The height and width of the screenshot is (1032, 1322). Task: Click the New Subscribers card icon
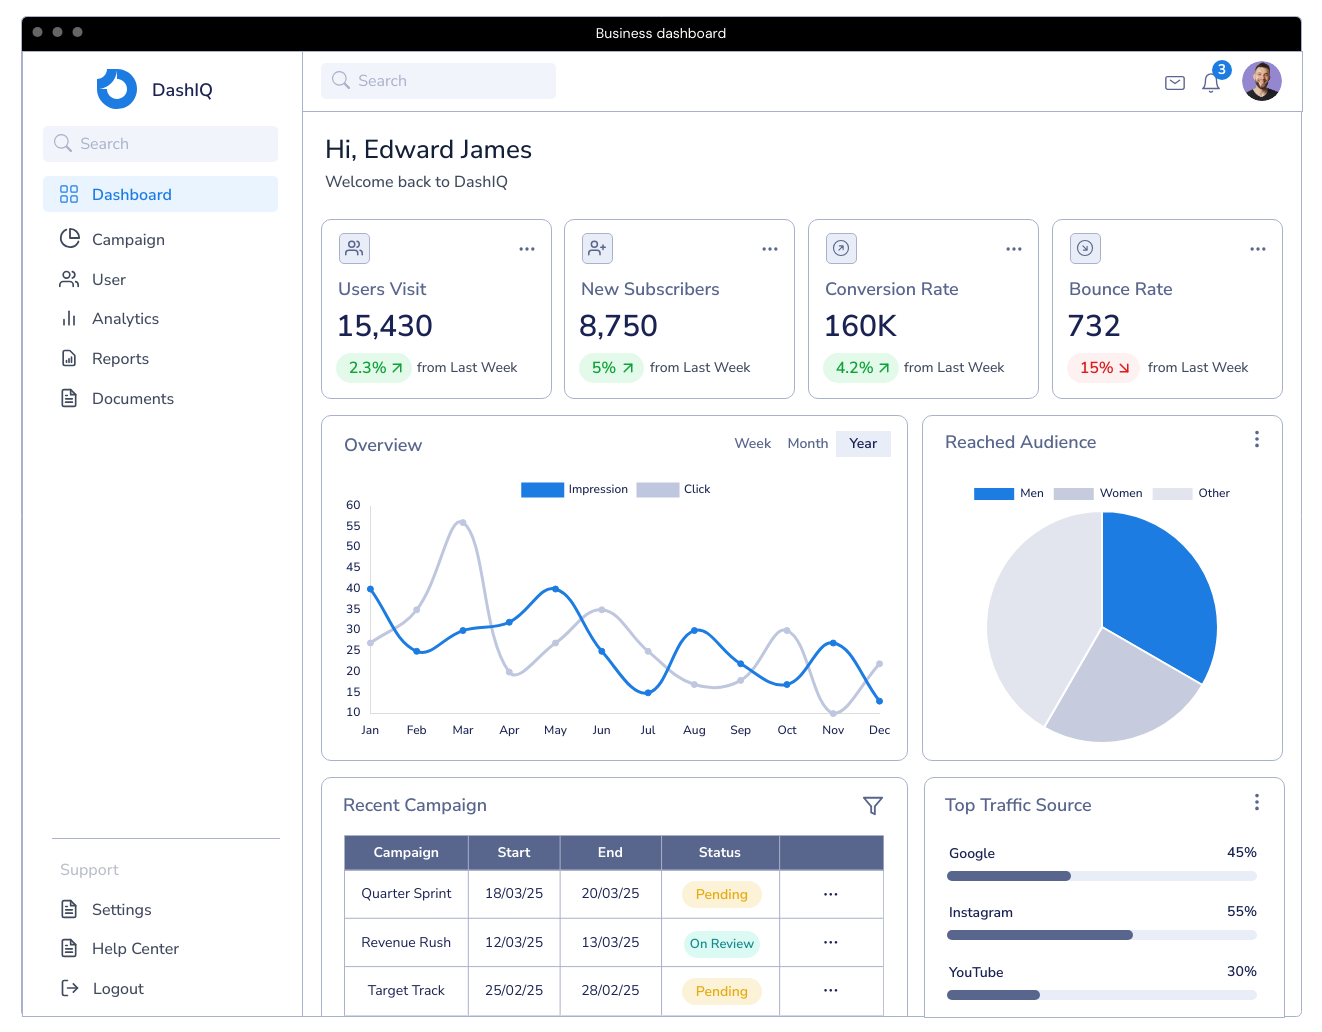coord(597,248)
